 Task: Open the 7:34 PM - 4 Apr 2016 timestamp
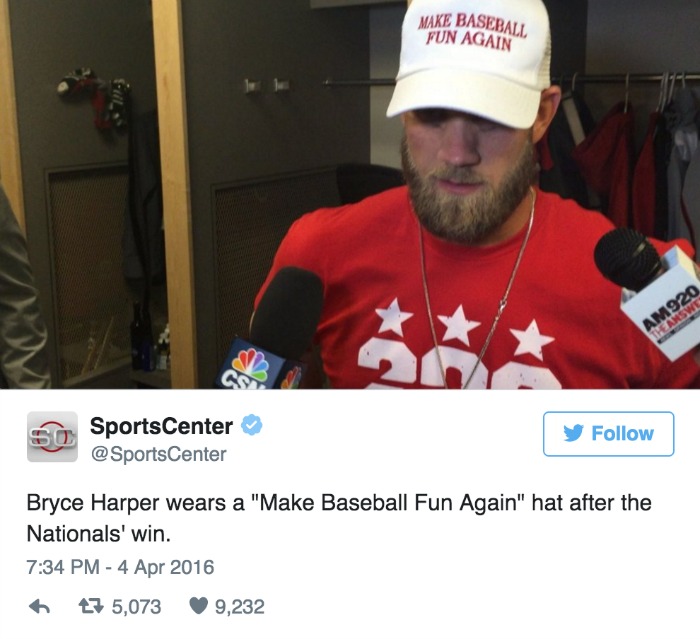click(121, 567)
